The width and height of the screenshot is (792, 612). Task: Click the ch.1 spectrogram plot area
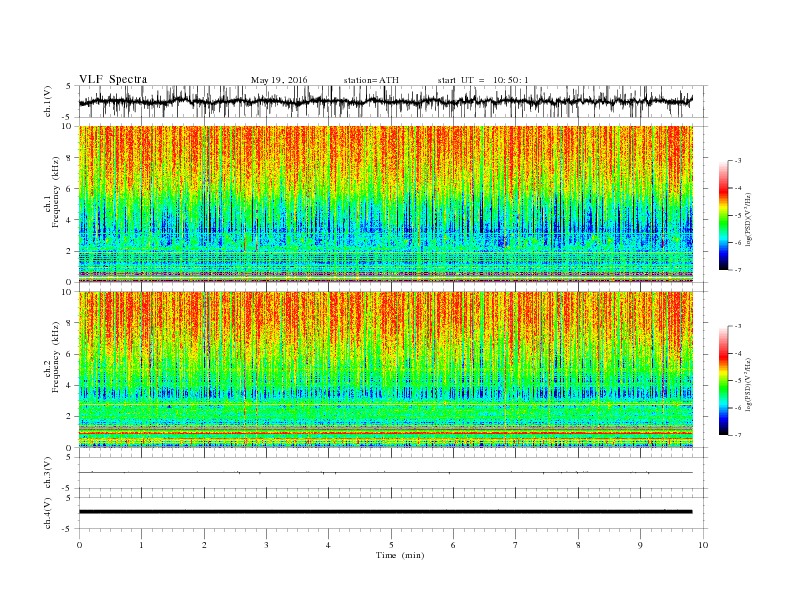click(x=386, y=204)
